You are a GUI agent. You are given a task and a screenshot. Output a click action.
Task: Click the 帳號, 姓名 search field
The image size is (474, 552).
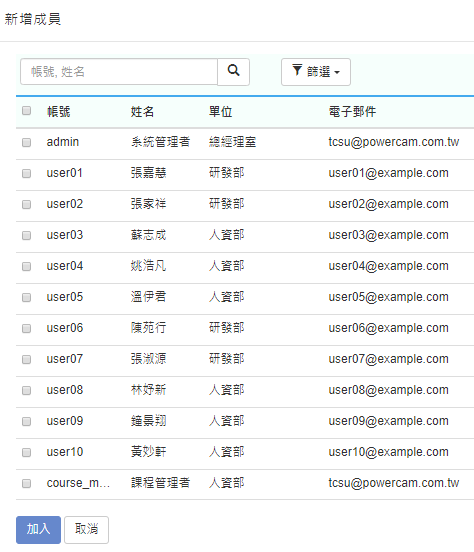pos(119,72)
